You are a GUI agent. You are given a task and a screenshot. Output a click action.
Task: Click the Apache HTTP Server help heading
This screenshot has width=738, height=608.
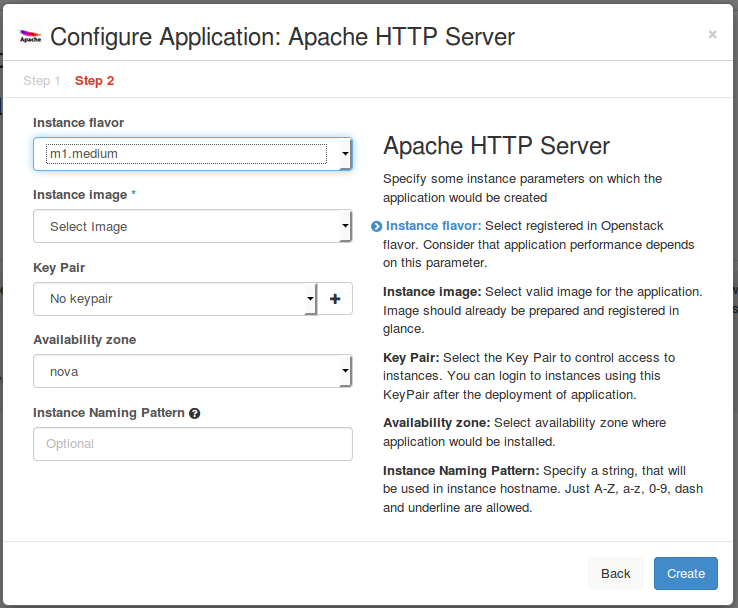pos(496,146)
